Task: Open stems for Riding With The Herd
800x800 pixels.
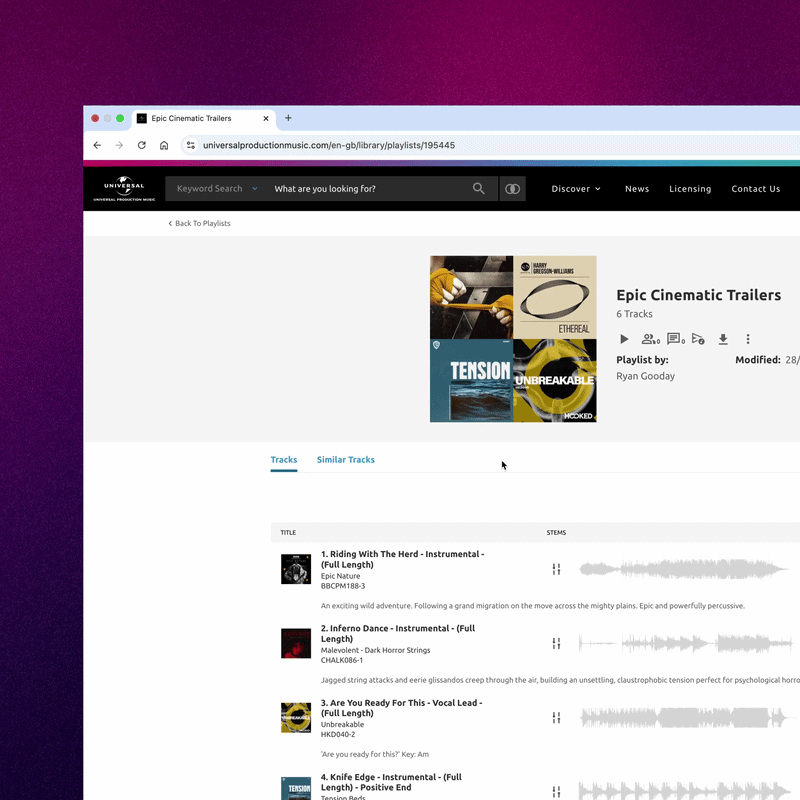Action: coord(556,569)
